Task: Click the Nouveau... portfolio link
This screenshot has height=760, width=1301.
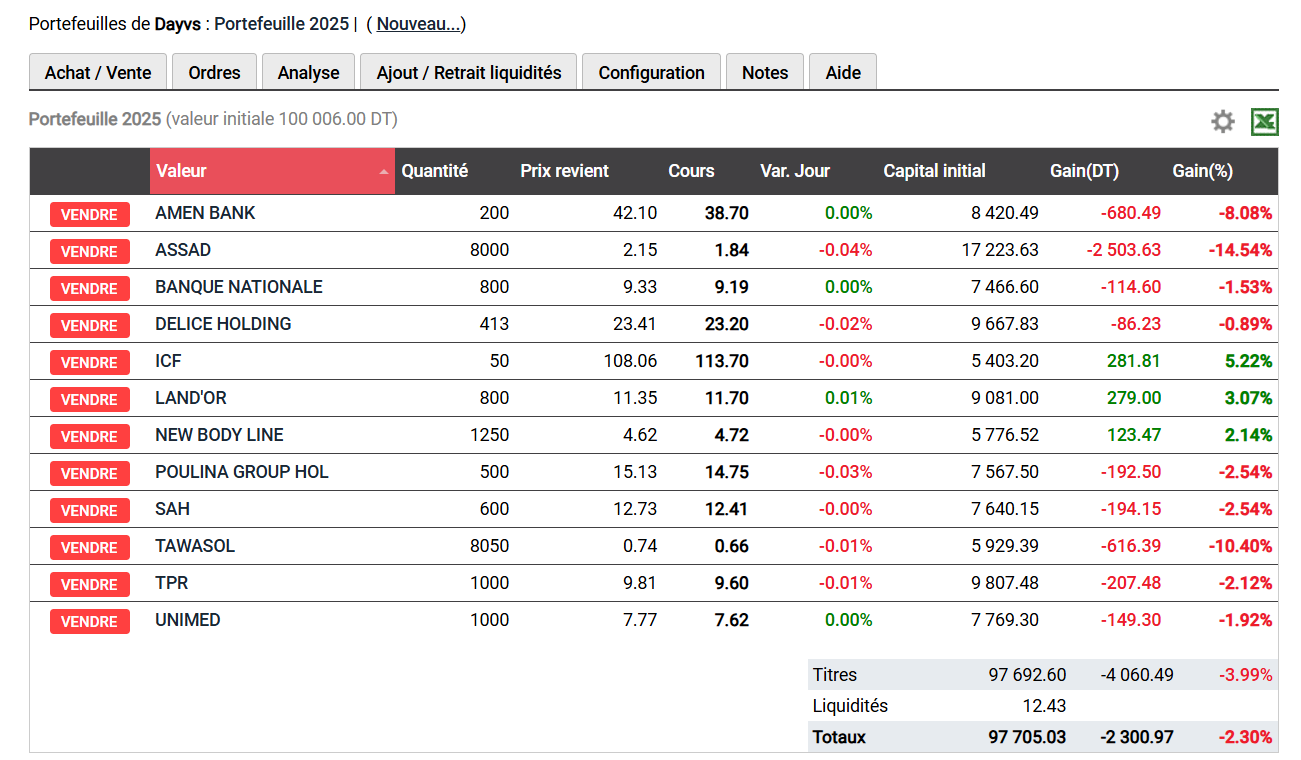Action: (418, 24)
